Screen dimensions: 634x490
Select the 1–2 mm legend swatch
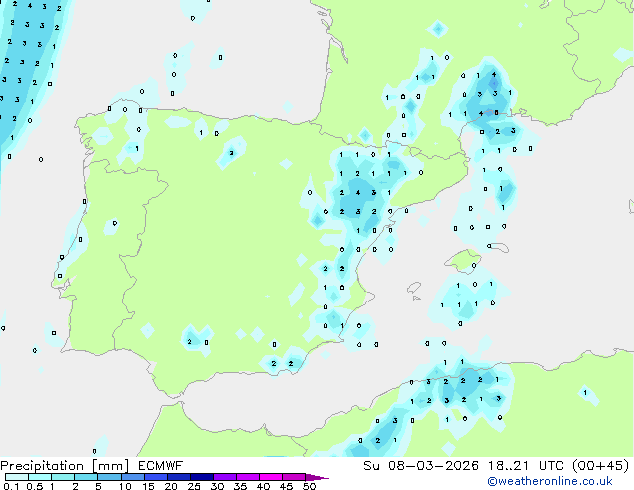point(63,477)
